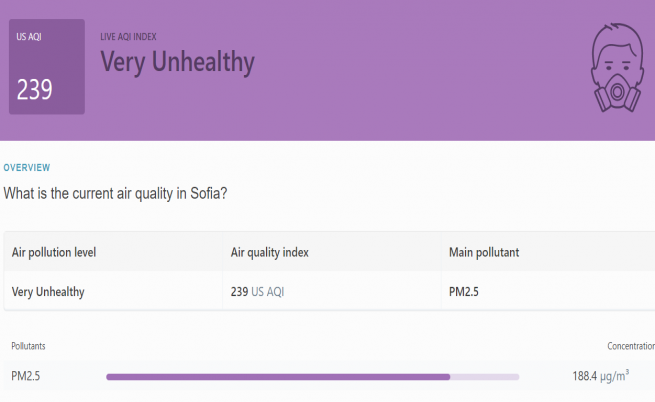Click the Main pollutant column header
This screenshot has width=655, height=402.
(x=484, y=252)
